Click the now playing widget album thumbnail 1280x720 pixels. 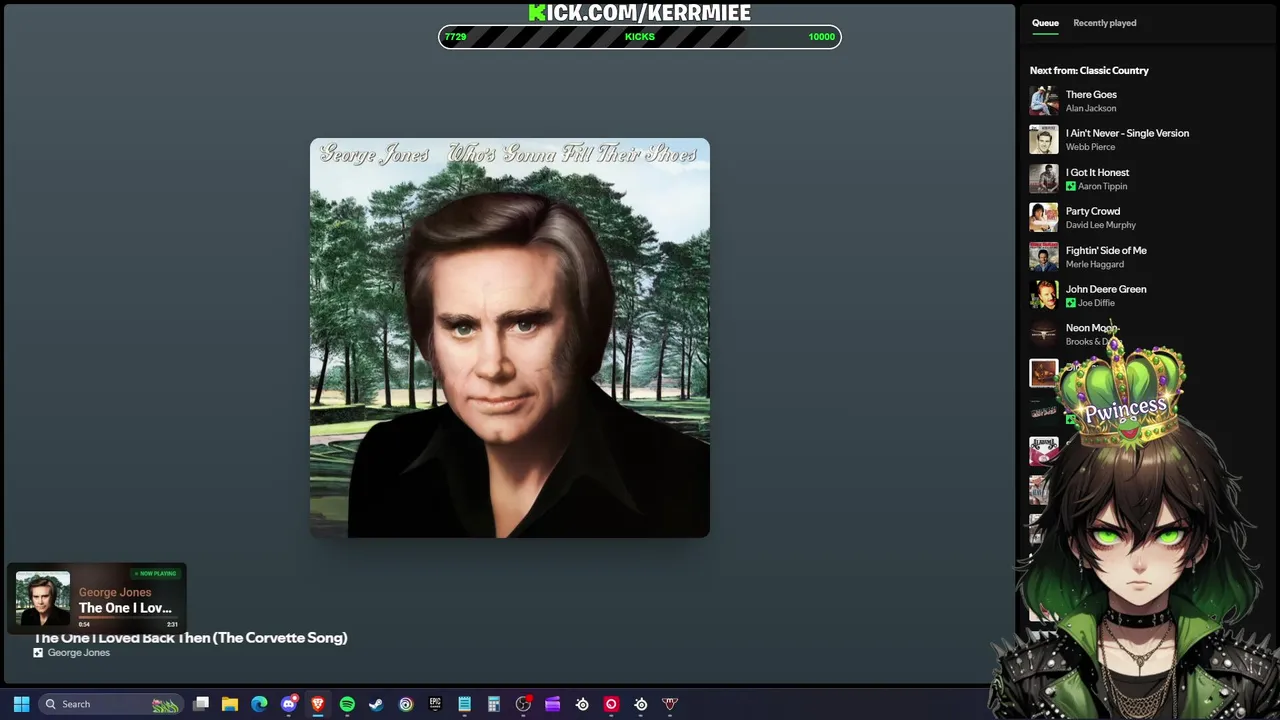tap(43, 598)
